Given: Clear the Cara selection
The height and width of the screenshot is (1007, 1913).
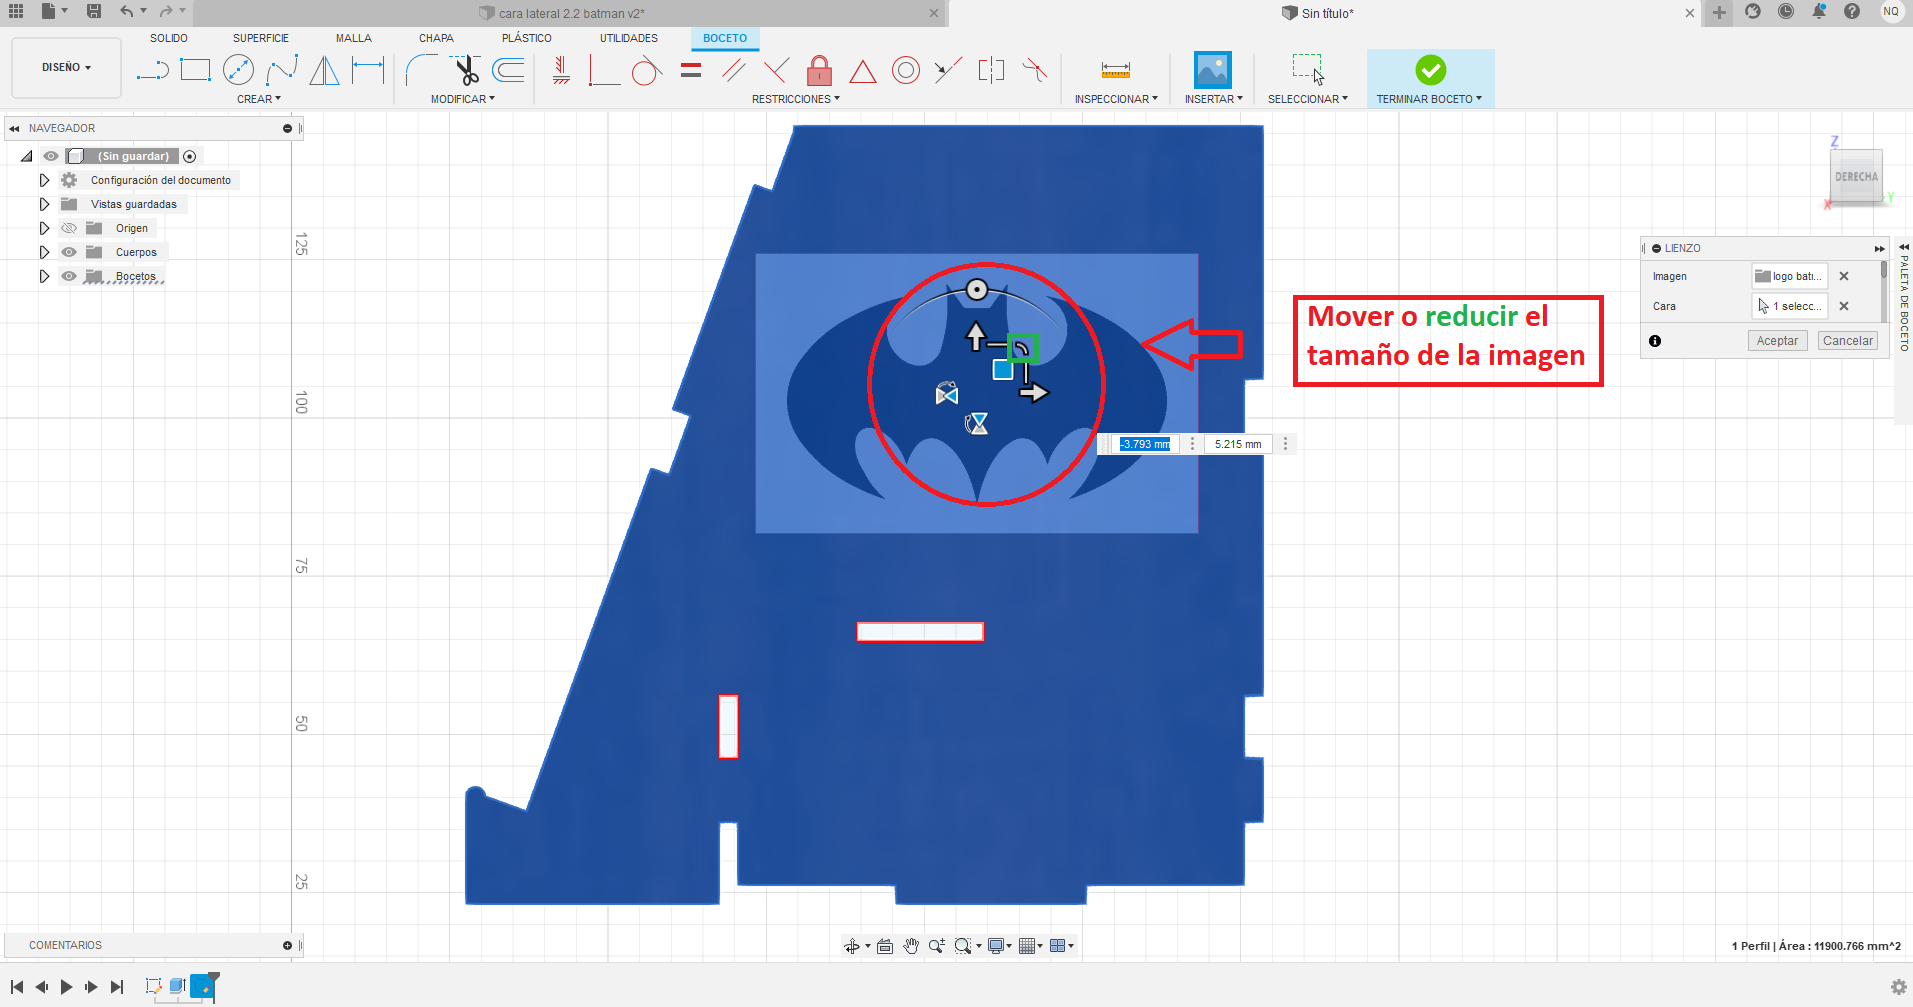Looking at the screenshot, I should tap(1844, 306).
